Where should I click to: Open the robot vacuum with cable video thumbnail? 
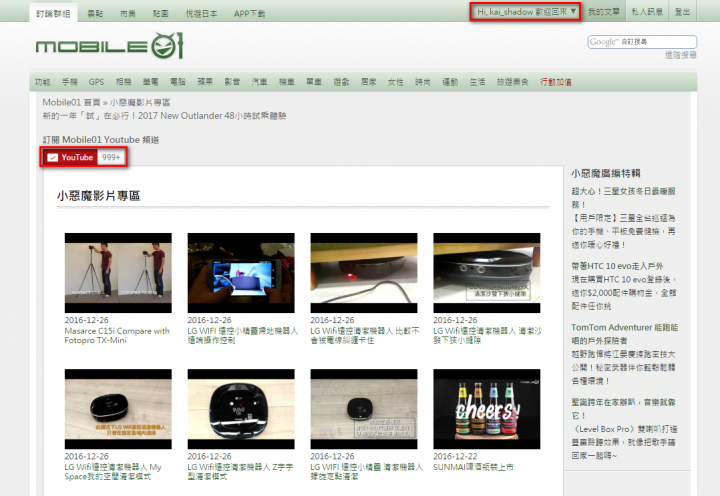(364, 273)
